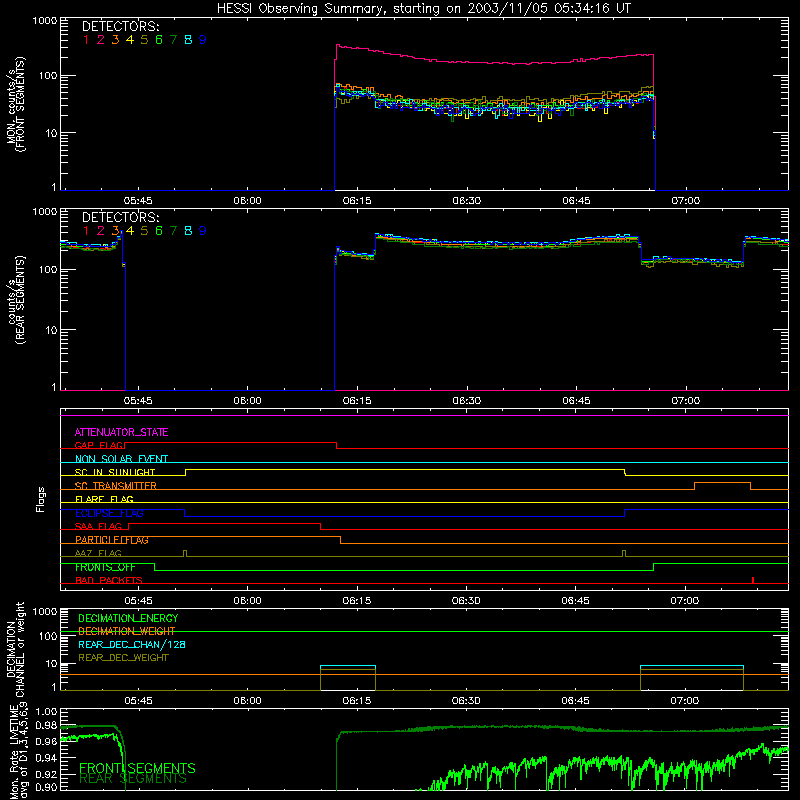The width and height of the screenshot is (800, 800).
Task: Click the 06:15 tick label under the rear segments plot
Action: [x=357, y=401]
